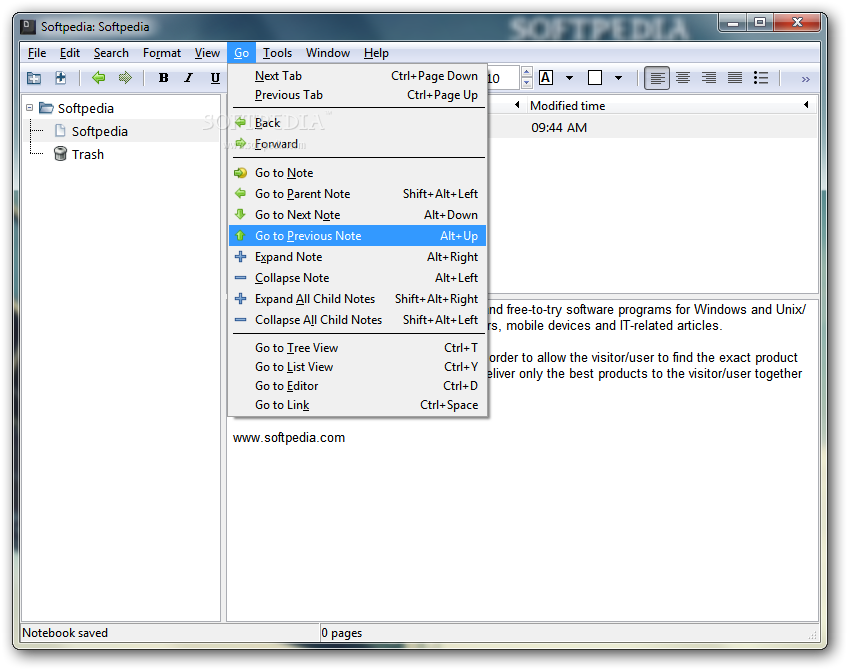Click the white background color swatch
Viewport: 848px width, 670px height.
click(x=595, y=78)
